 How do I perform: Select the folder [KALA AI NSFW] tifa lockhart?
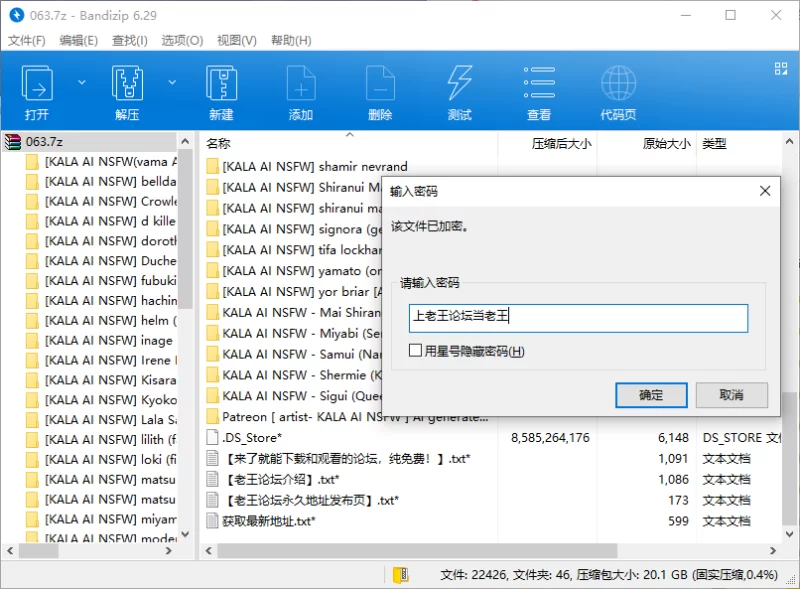302,250
